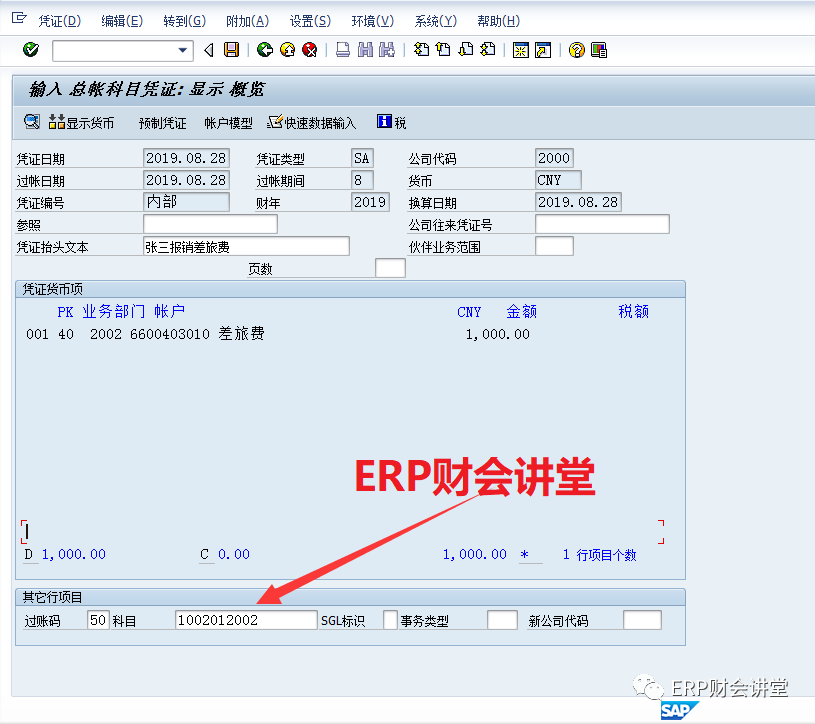Click the Print icon in toolbar
Viewport: 815px width, 724px height.
coord(342,50)
